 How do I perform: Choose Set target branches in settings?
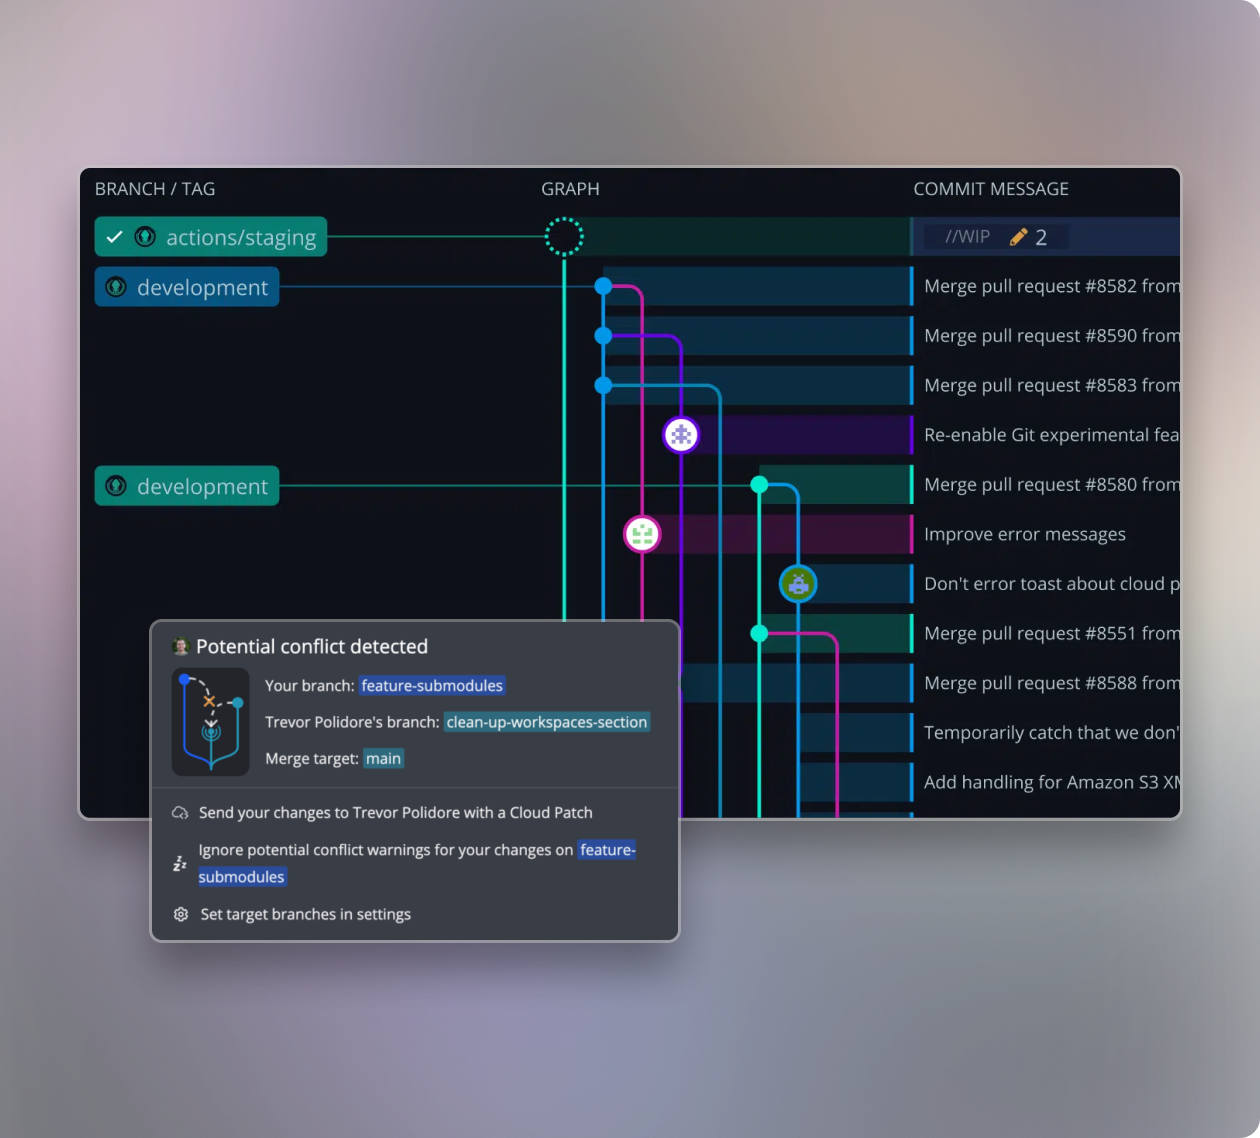coord(305,914)
